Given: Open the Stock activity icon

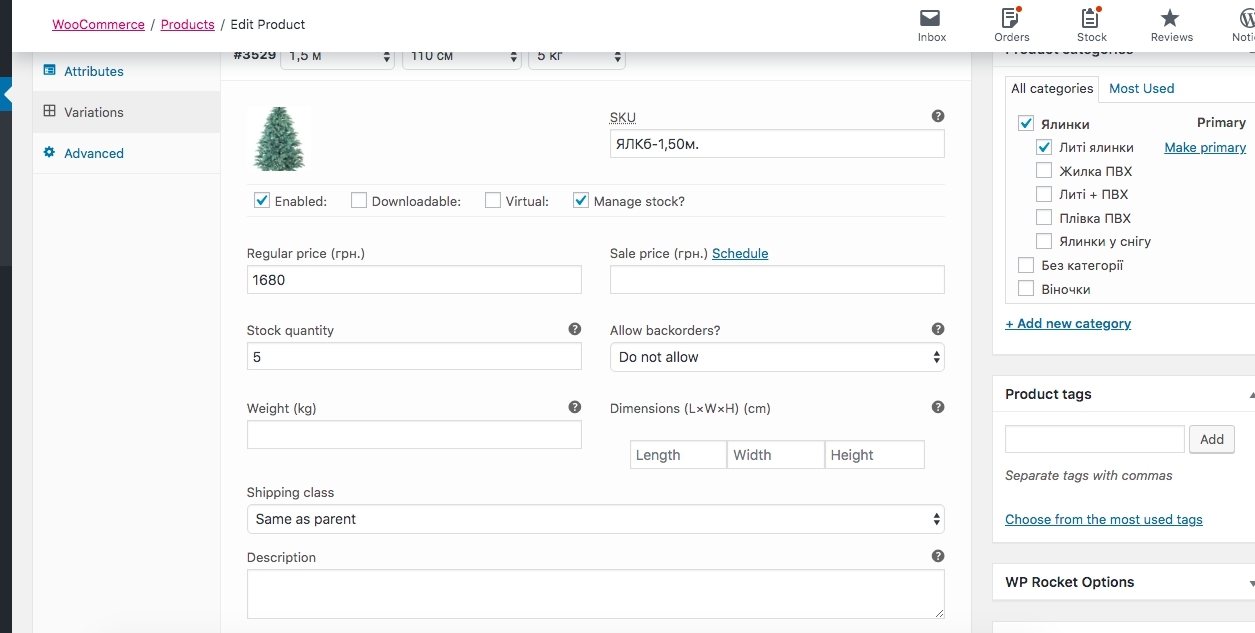Looking at the screenshot, I should click(1091, 19).
